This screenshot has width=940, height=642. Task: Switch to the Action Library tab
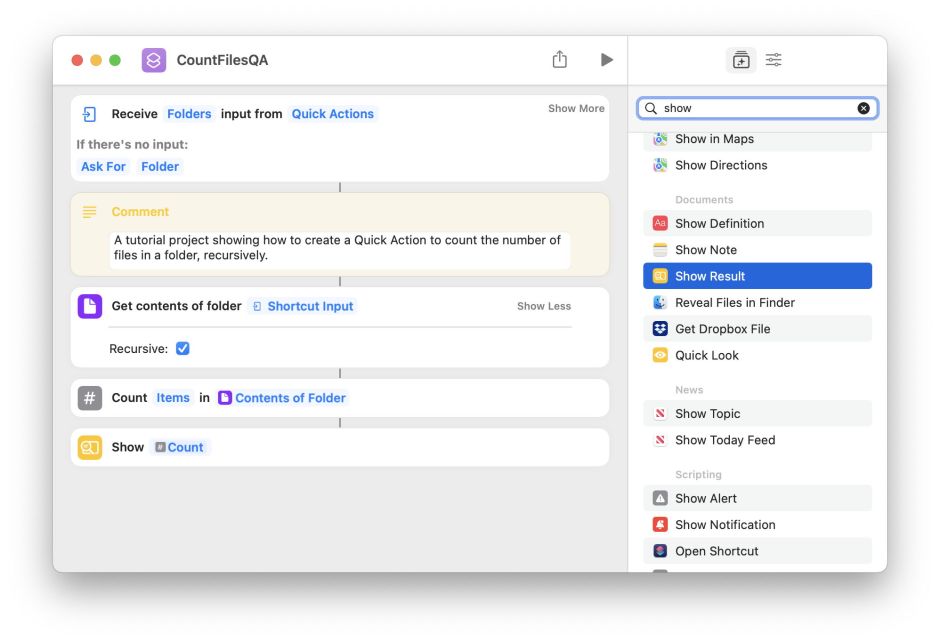tap(741, 60)
